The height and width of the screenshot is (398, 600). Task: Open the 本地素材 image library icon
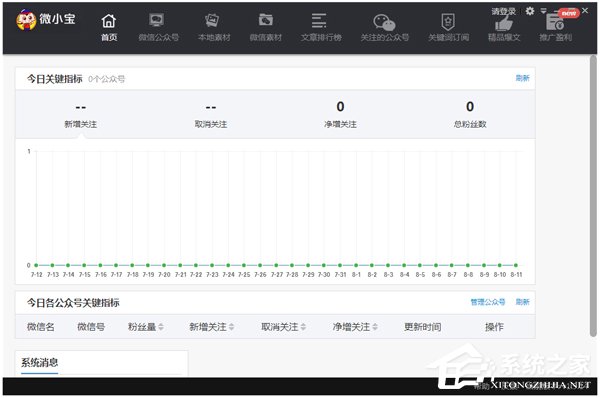pos(212,20)
